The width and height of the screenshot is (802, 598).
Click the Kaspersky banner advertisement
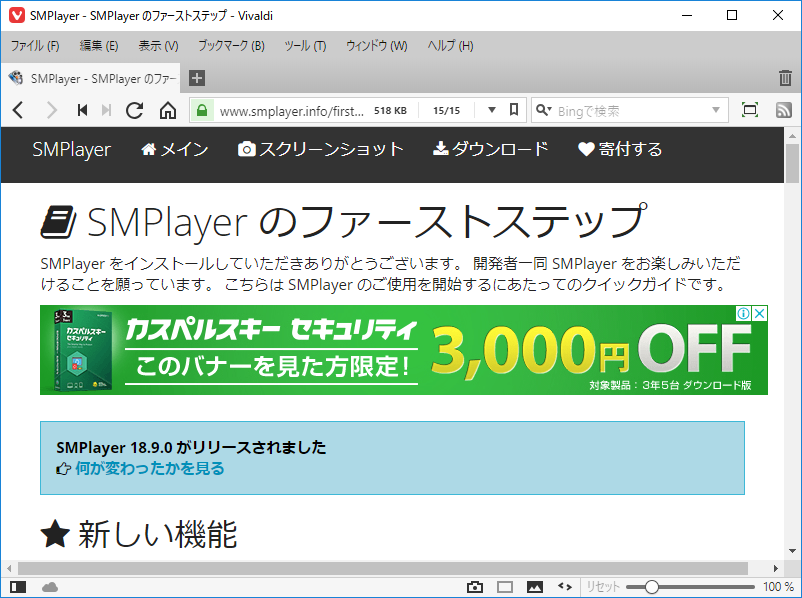[404, 350]
